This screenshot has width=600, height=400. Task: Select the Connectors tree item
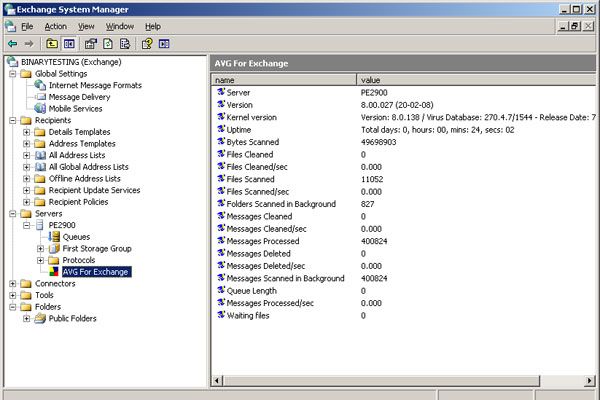click(x=55, y=284)
